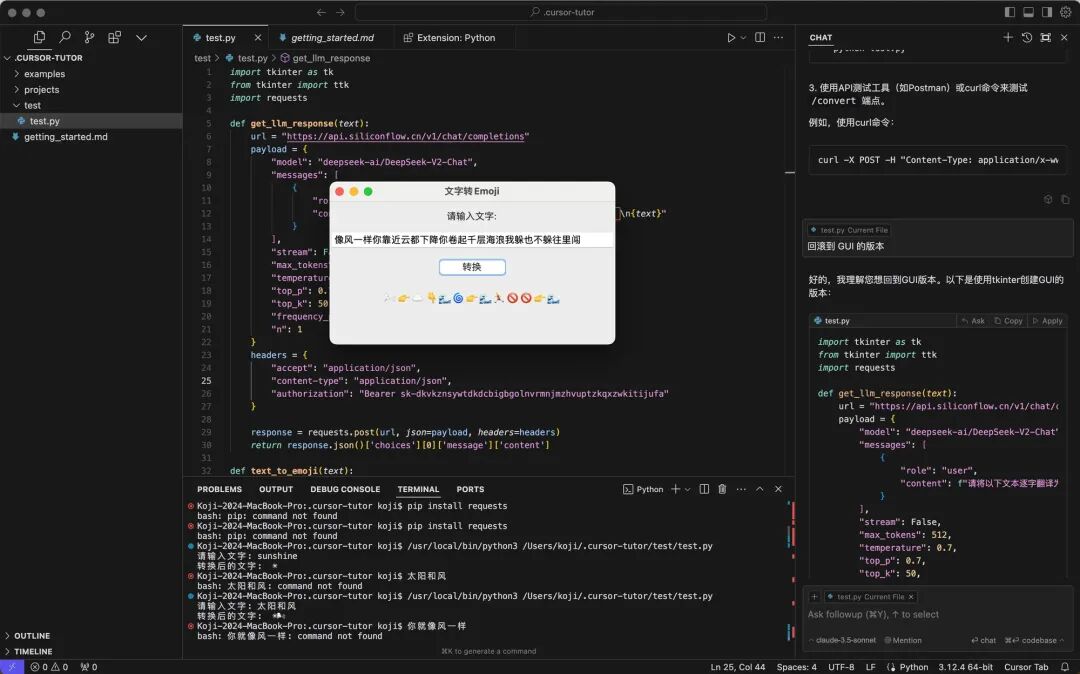Screen dimensions: 1080x674
Task: Open the run options dropdown arrow
Action: tap(743, 38)
